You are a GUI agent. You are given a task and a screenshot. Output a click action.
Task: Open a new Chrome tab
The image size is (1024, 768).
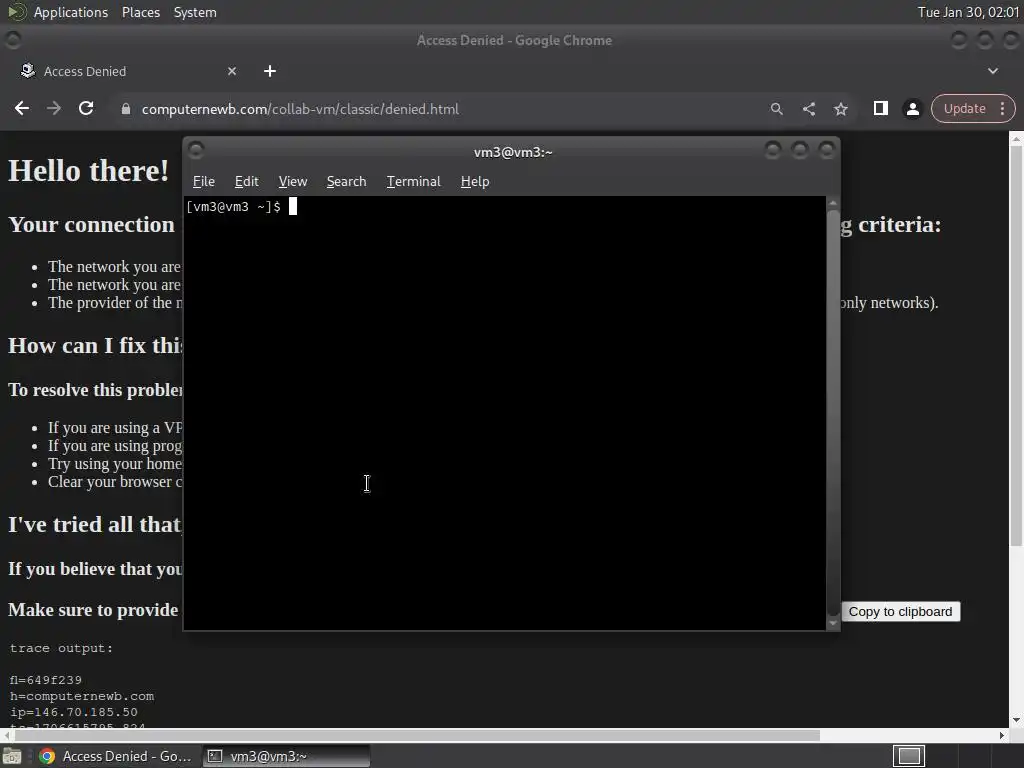(270, 71)
